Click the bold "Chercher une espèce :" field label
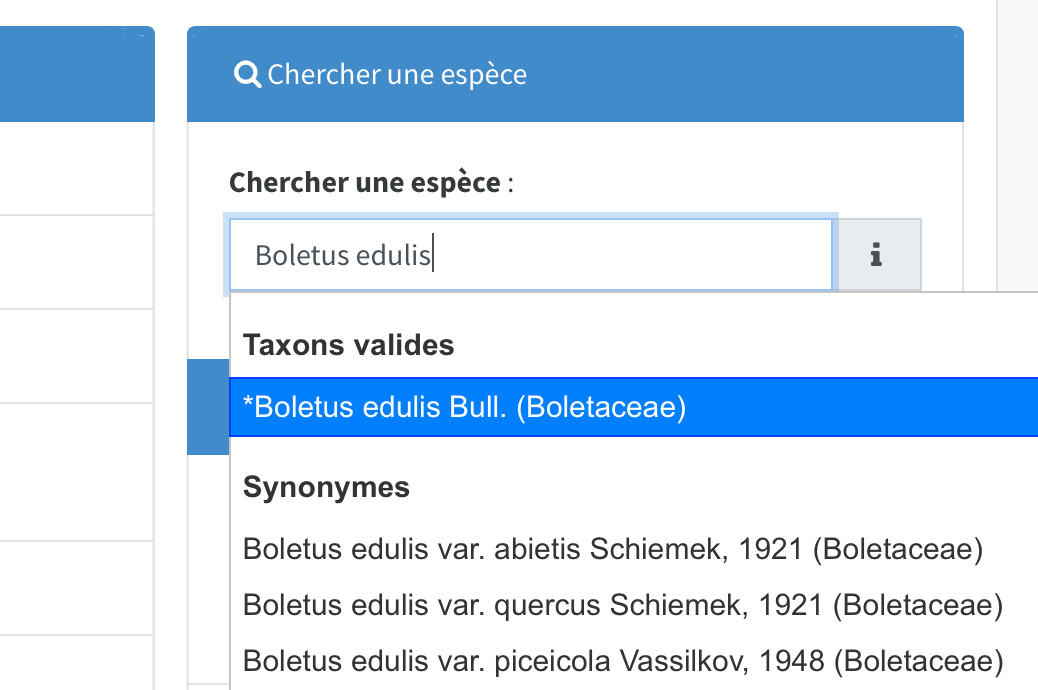1038x690 pixels. pos(364,183)
